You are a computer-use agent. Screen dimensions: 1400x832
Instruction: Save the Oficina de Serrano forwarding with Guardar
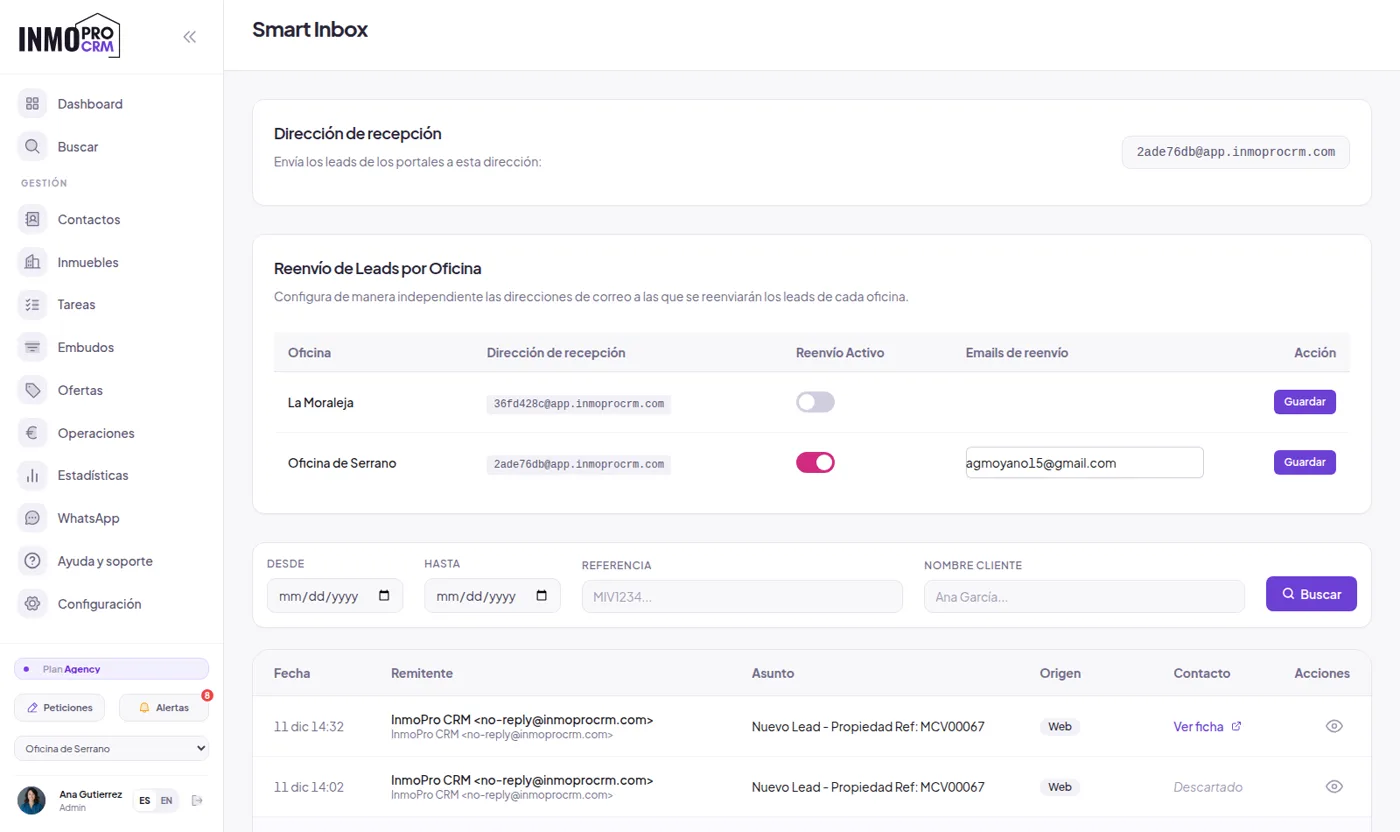[x=1304, y=462]
